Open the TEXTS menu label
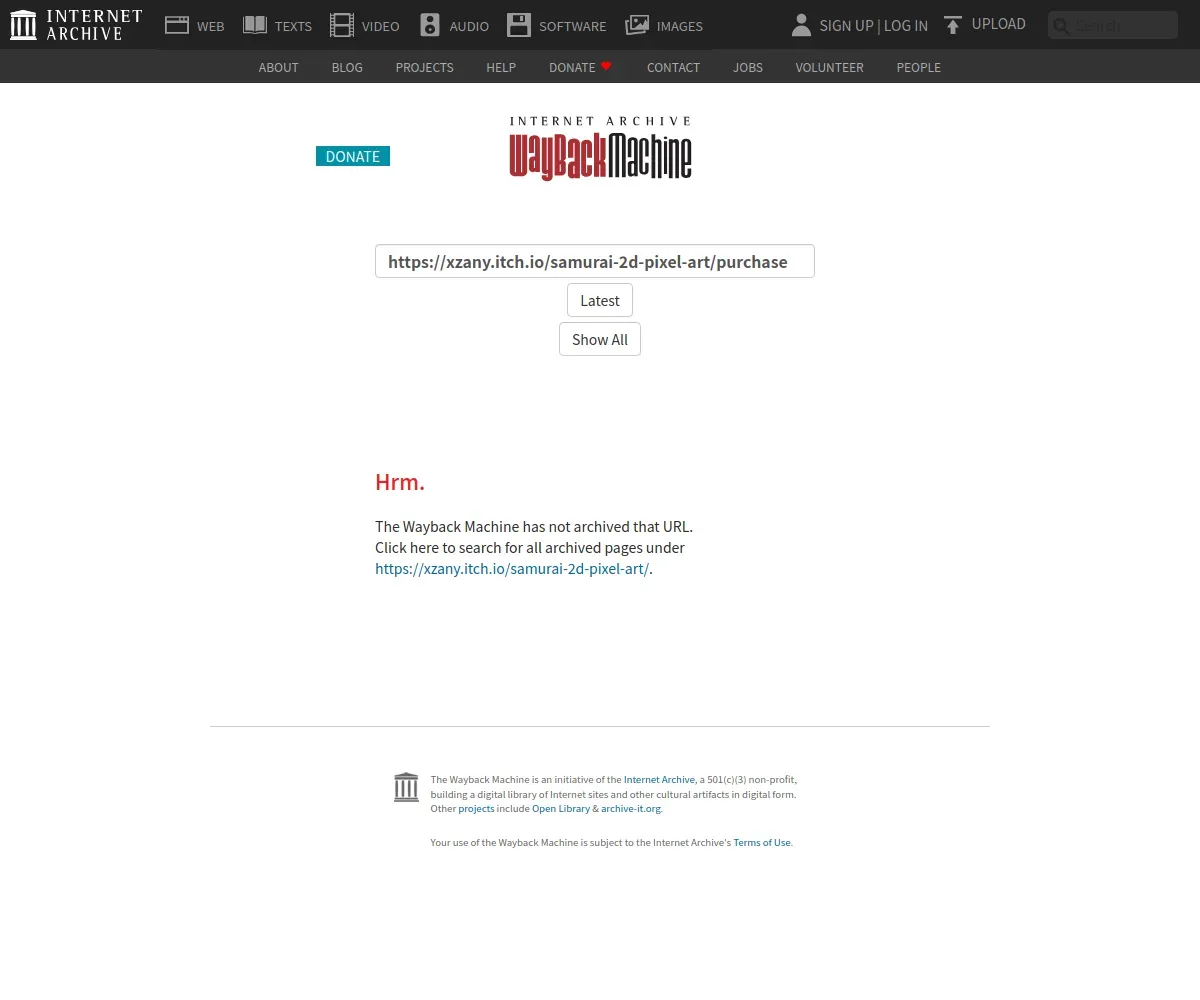The height and width of the screenshot is (1000, 1200). 293,26
